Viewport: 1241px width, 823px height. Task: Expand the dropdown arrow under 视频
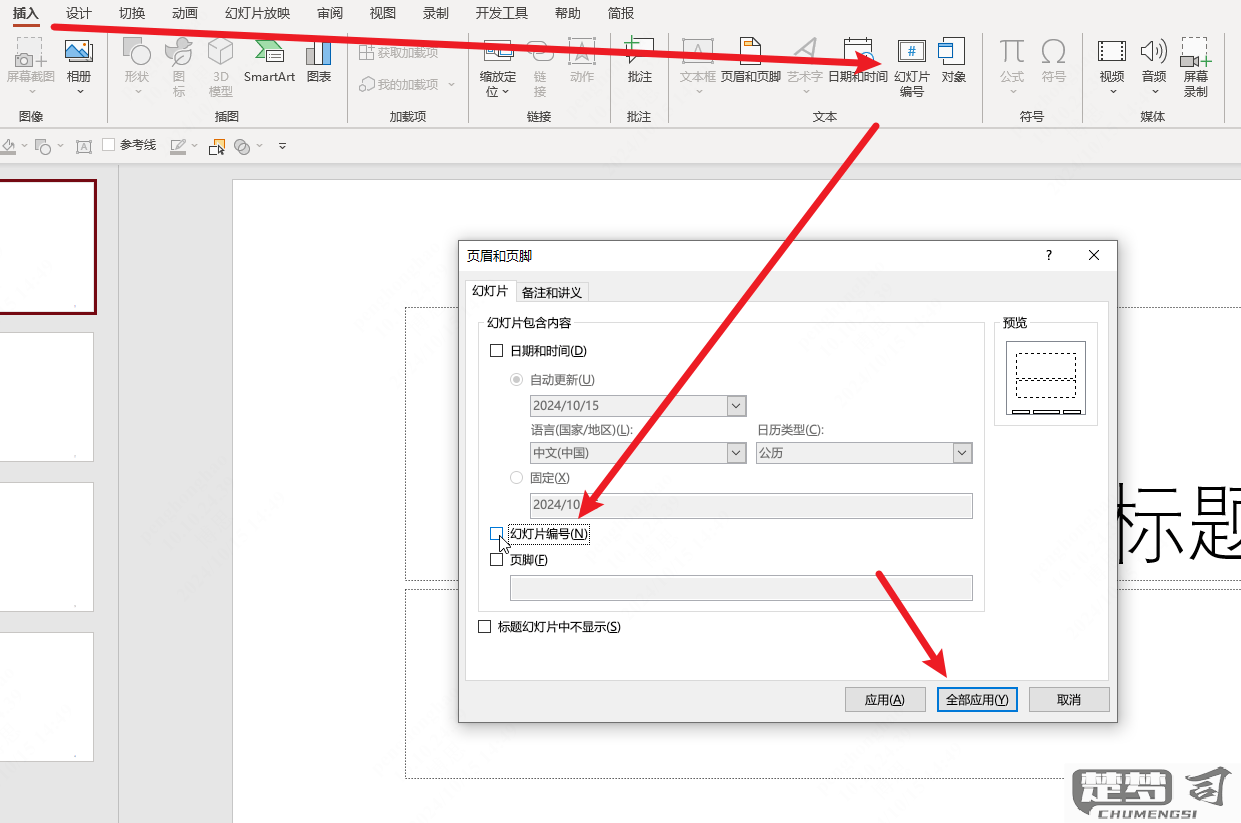(1112, 92)
